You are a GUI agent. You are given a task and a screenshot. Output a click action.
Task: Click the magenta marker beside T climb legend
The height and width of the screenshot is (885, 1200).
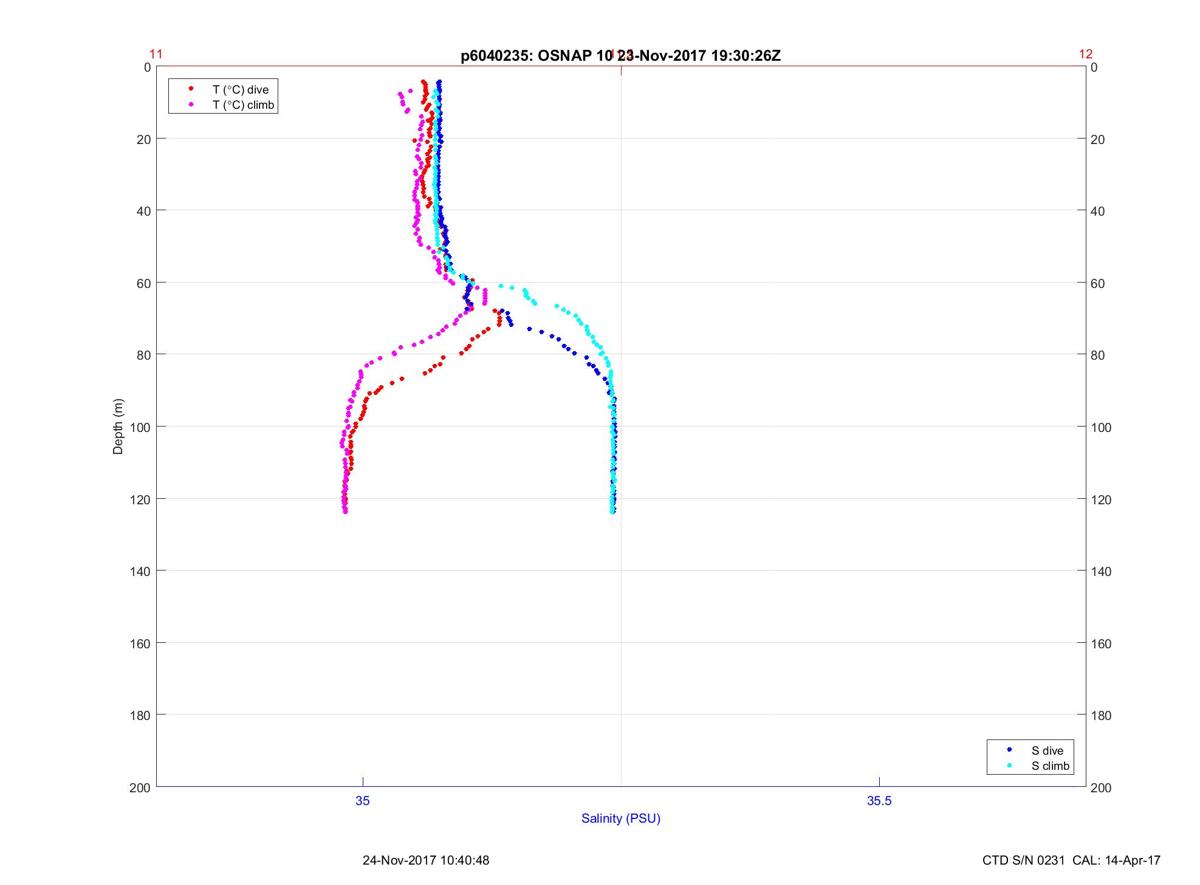click(x=190, y=105)
